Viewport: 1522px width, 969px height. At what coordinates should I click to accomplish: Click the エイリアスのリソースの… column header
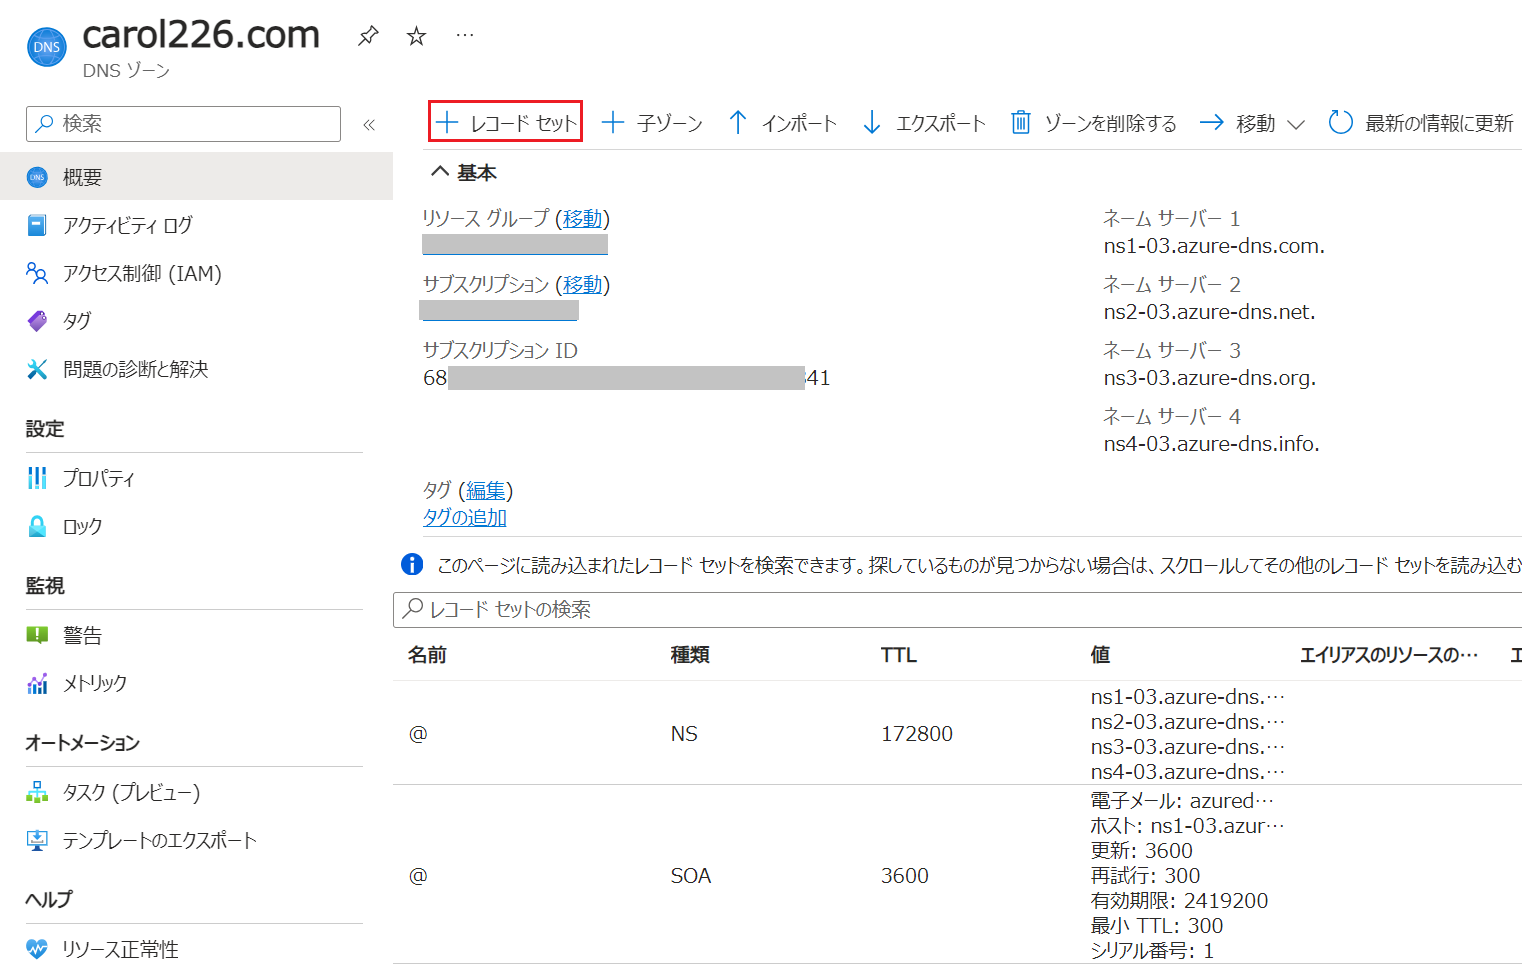pos(1389,655)
